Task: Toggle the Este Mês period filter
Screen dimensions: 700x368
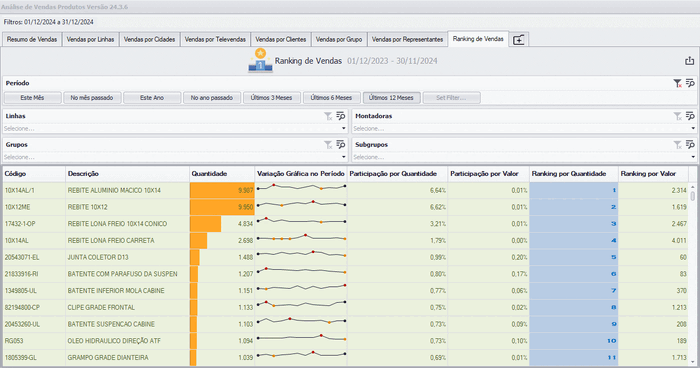Action: [x=33, y=98]
